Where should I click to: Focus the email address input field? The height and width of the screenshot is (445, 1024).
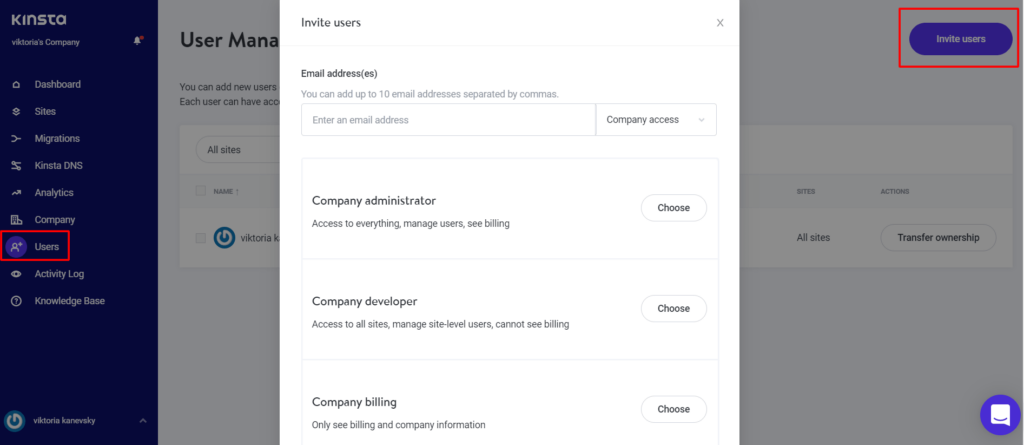(448, 120)
